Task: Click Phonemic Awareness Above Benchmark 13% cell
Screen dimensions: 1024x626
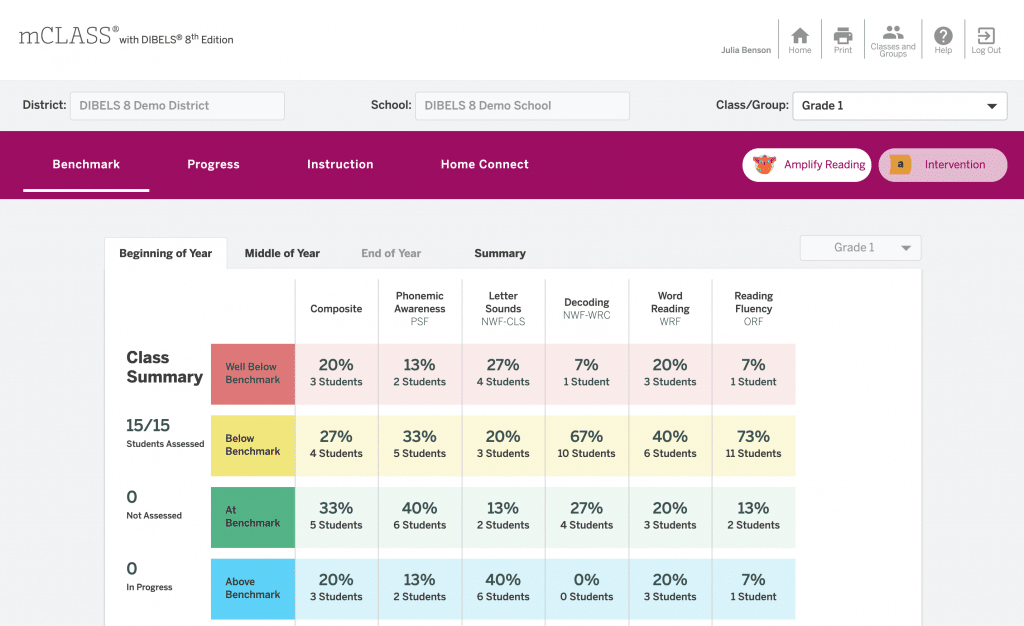Action: click(x=420, y=589)
